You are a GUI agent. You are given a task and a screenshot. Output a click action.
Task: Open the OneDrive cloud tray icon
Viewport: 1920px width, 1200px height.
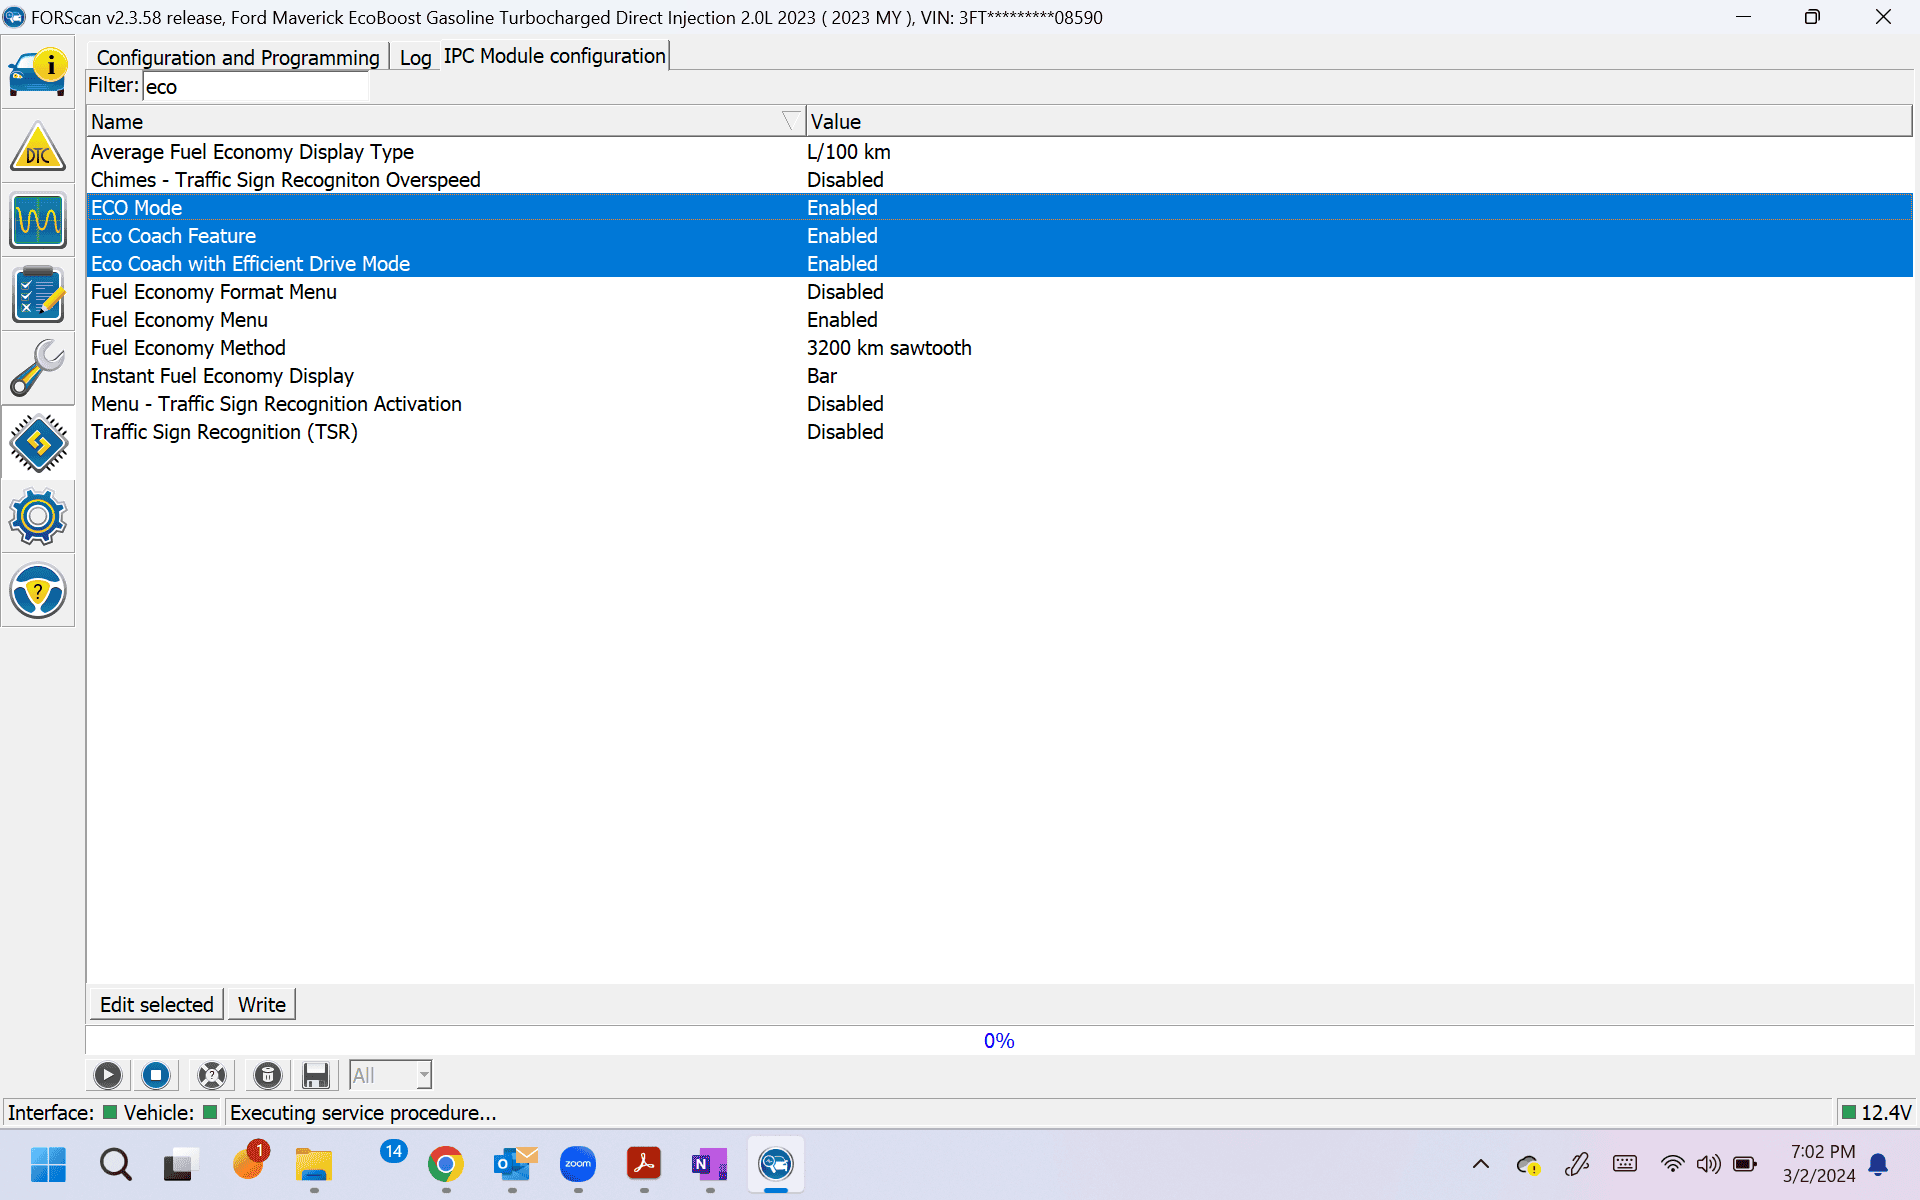1528,1164
